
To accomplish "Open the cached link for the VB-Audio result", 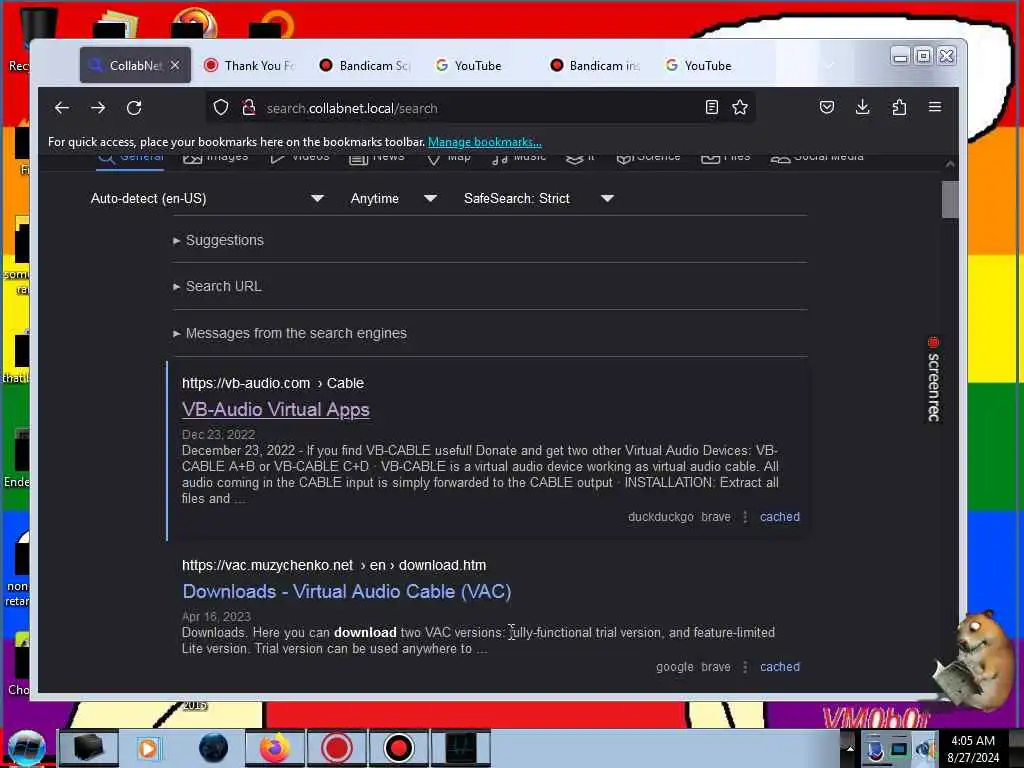I will point(780,517).
